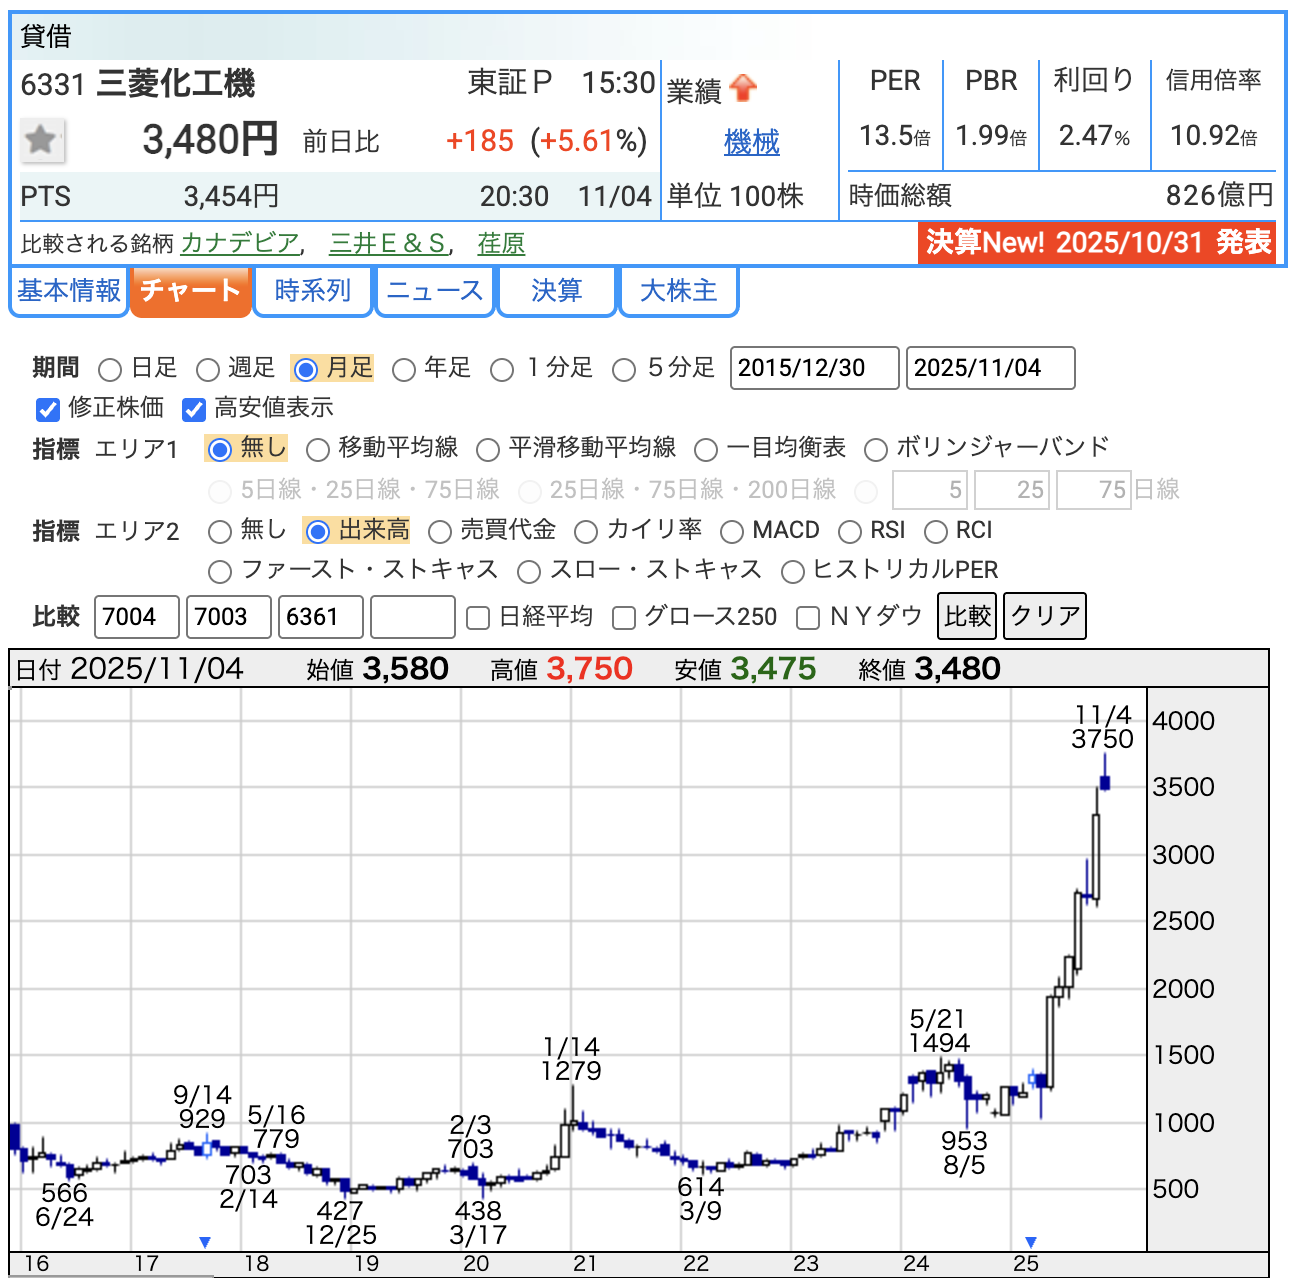The height and width of the screenshot is (1278, 1298).
Task: Click the start date field 2015/12/30
Action: pyautogui.click(x=813, y=368)
